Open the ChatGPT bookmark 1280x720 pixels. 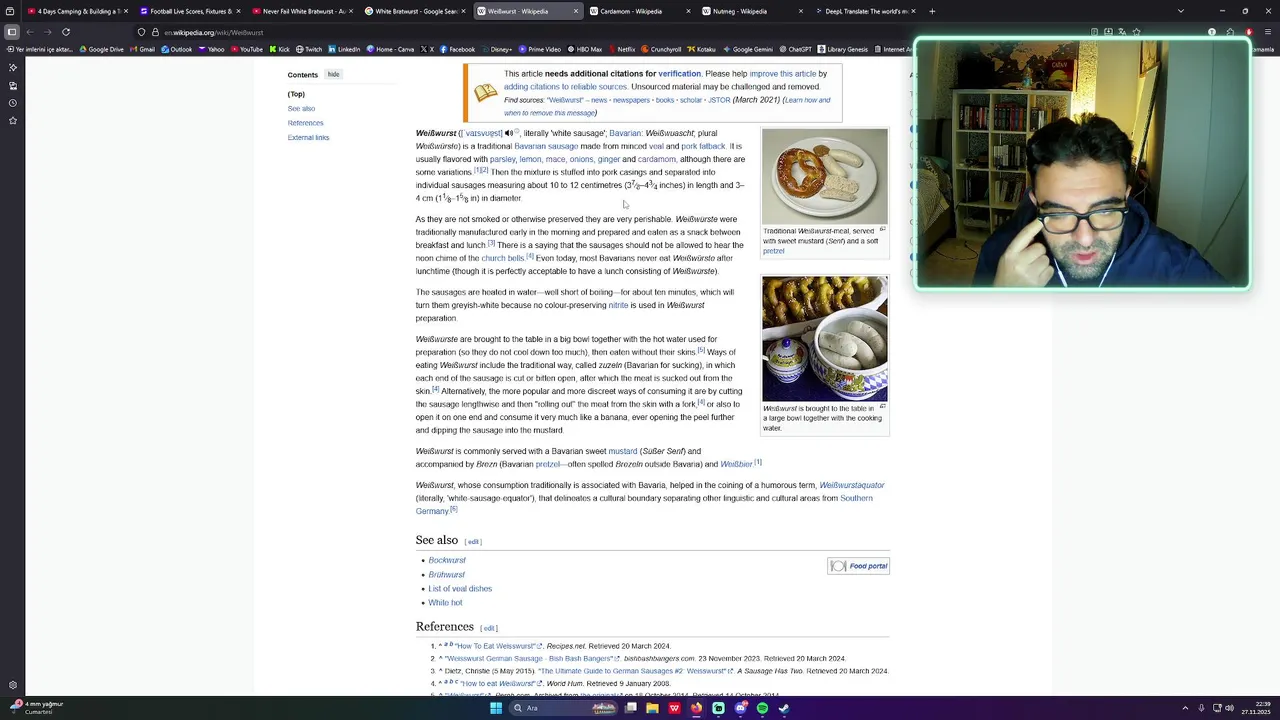795,49
